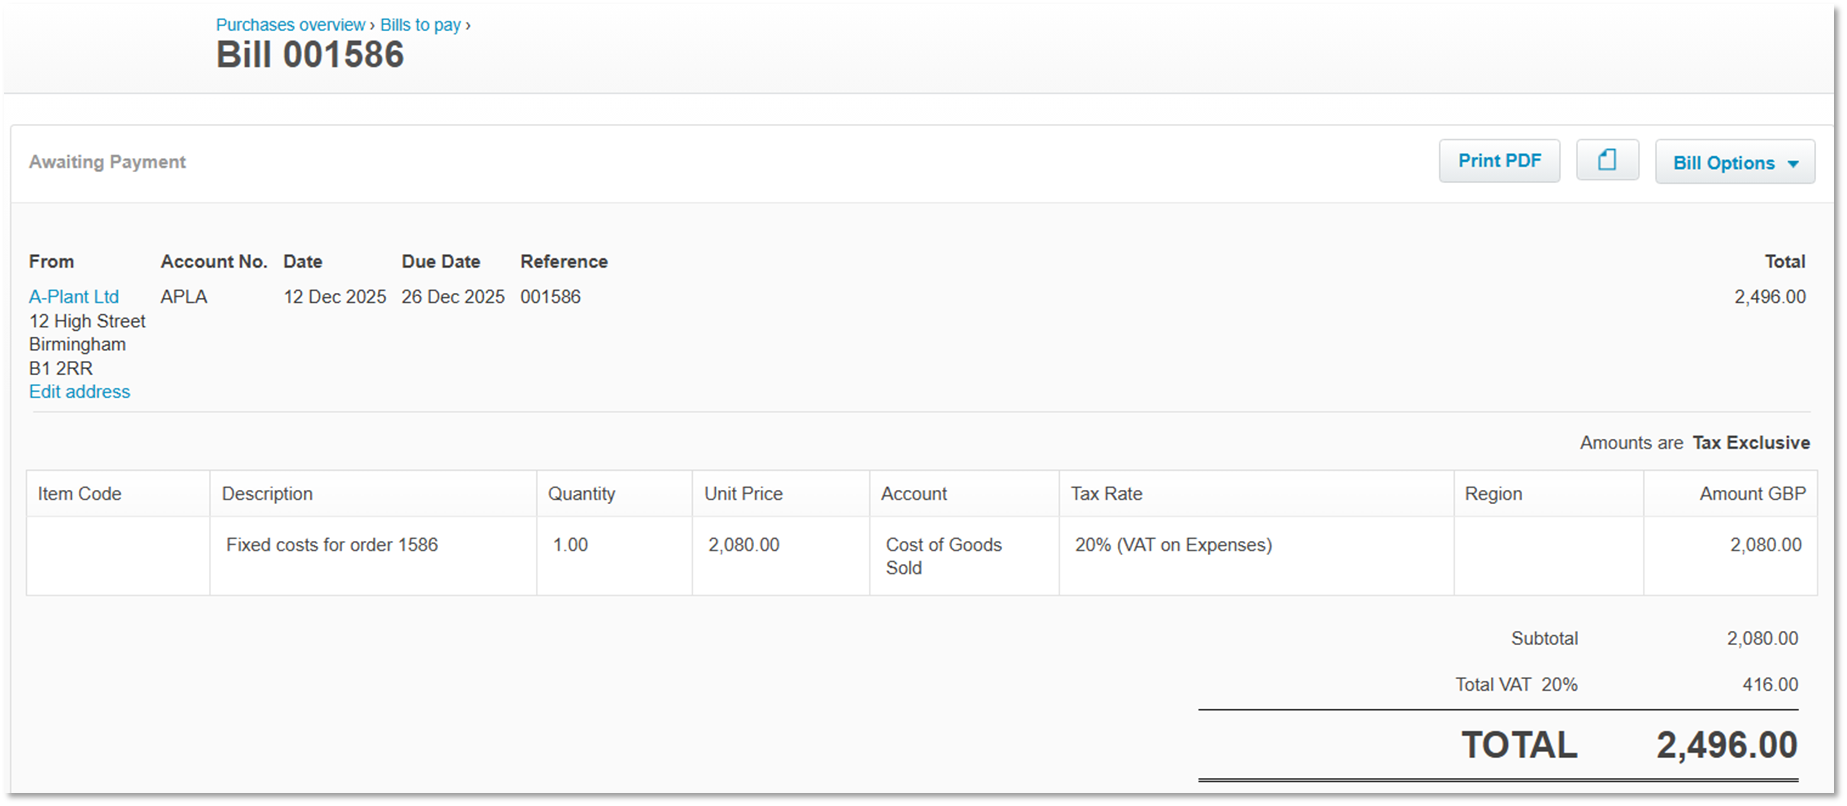The width and height of the screenshot is (1847, 806).
Task: Click the Print PDF button
Action: (x=1498, y=161)
